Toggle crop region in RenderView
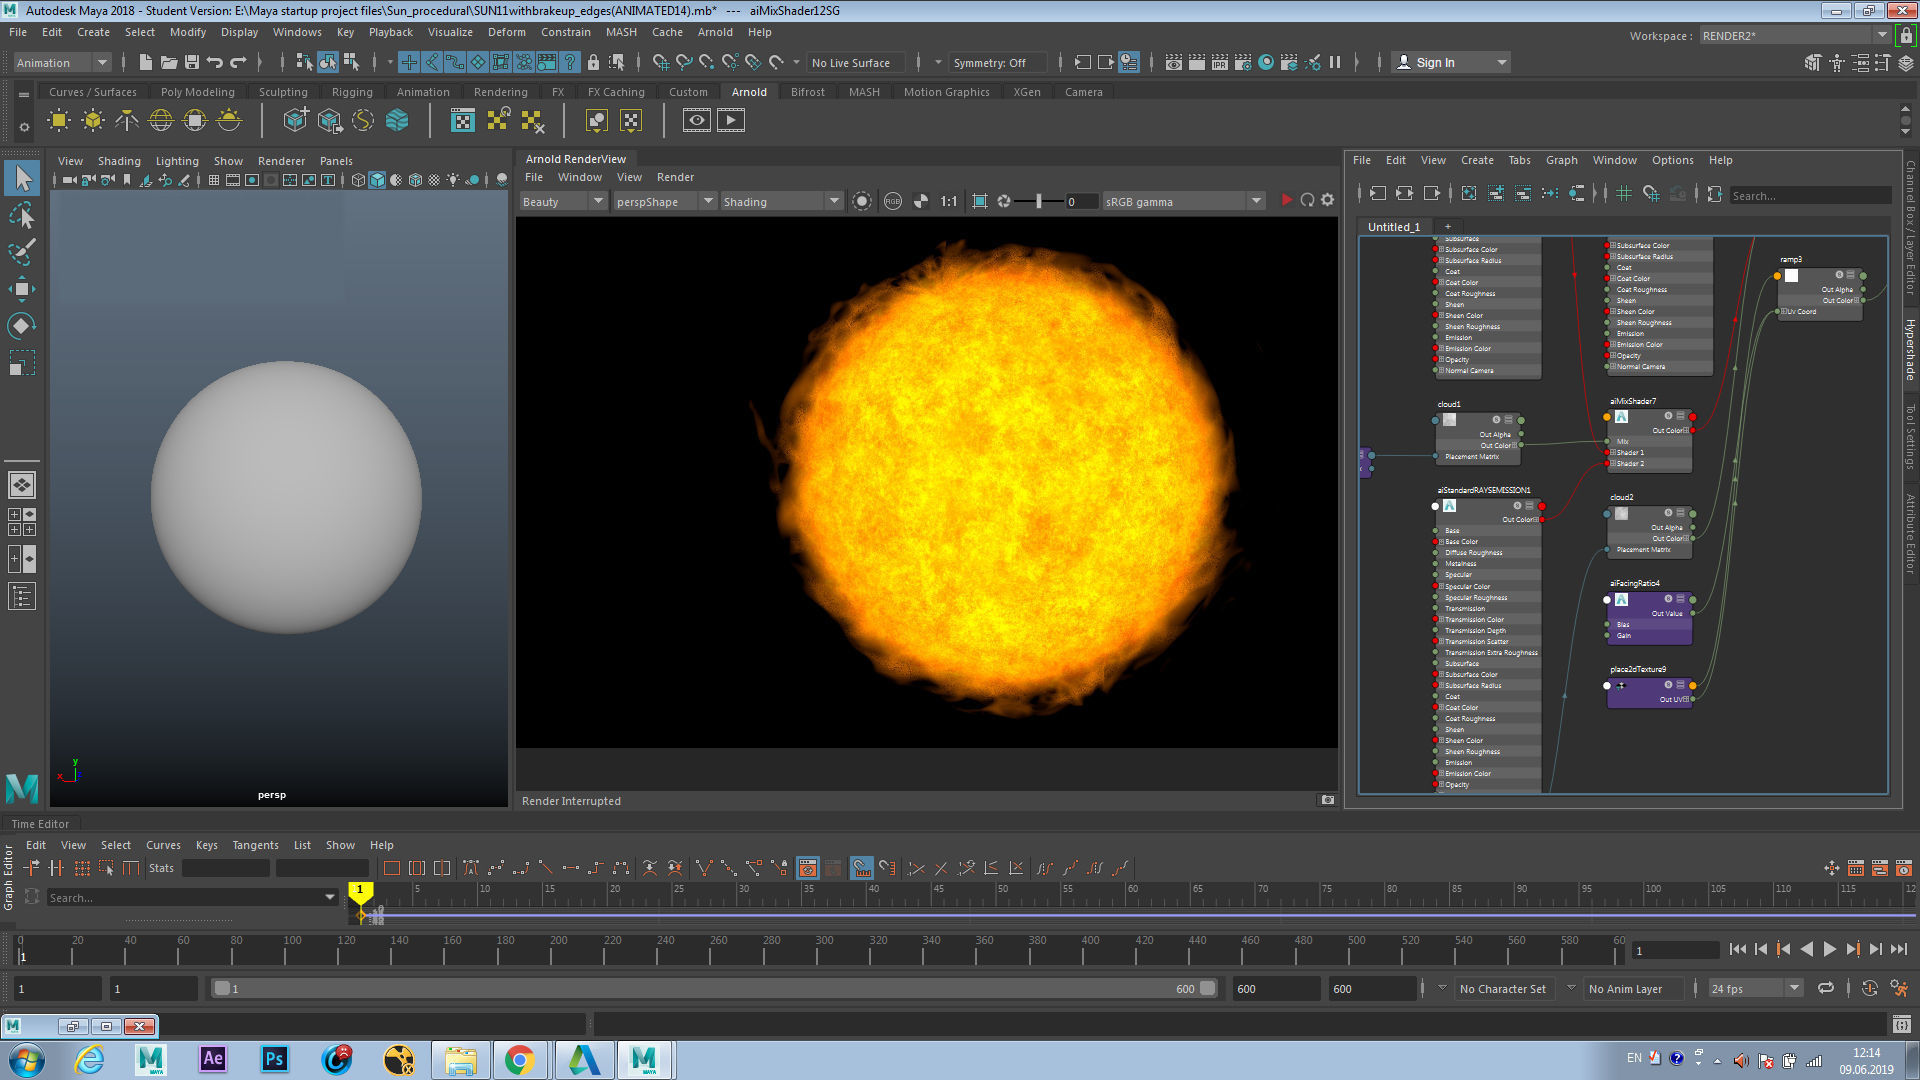This screenshot has height=1080, width=1920. point(980,201)
